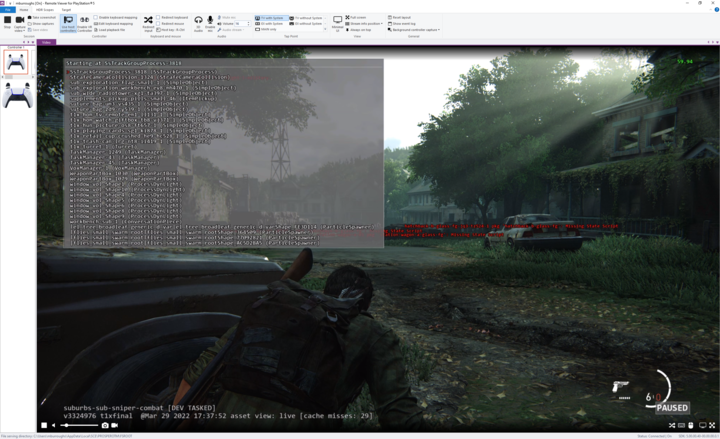Check Redirect keyboard option

point(172,17)
